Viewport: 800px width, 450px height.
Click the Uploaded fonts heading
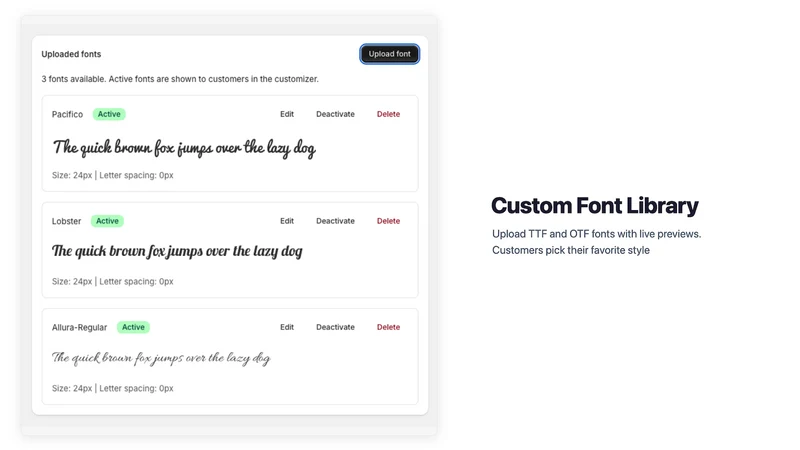click(x=71, y=54)
